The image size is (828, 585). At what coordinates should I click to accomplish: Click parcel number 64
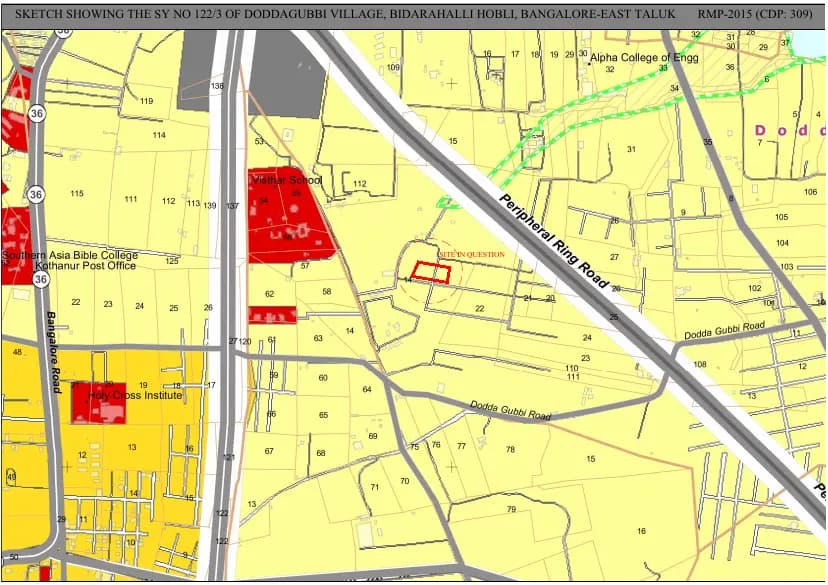click(366, 389)
